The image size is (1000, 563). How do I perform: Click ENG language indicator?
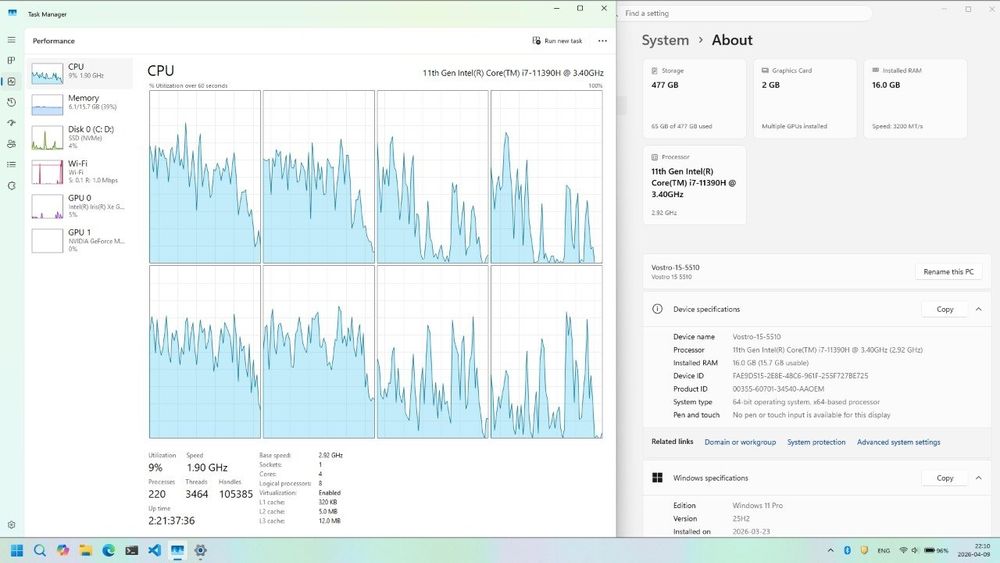[883, 550]
